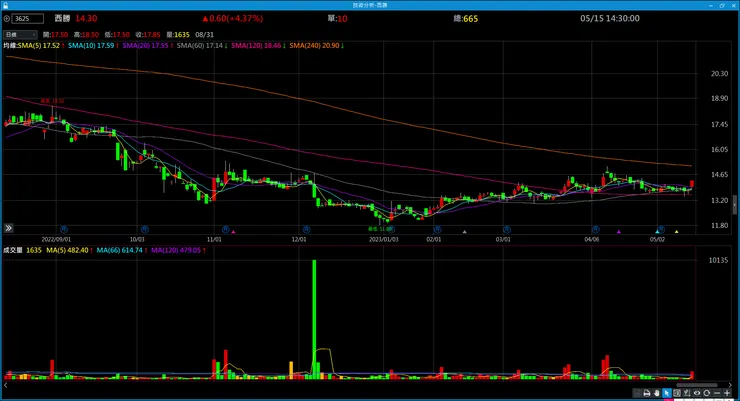The image size is (740, 401).
Task: Click the month marker above 03/01
Action: pos(507,229)
